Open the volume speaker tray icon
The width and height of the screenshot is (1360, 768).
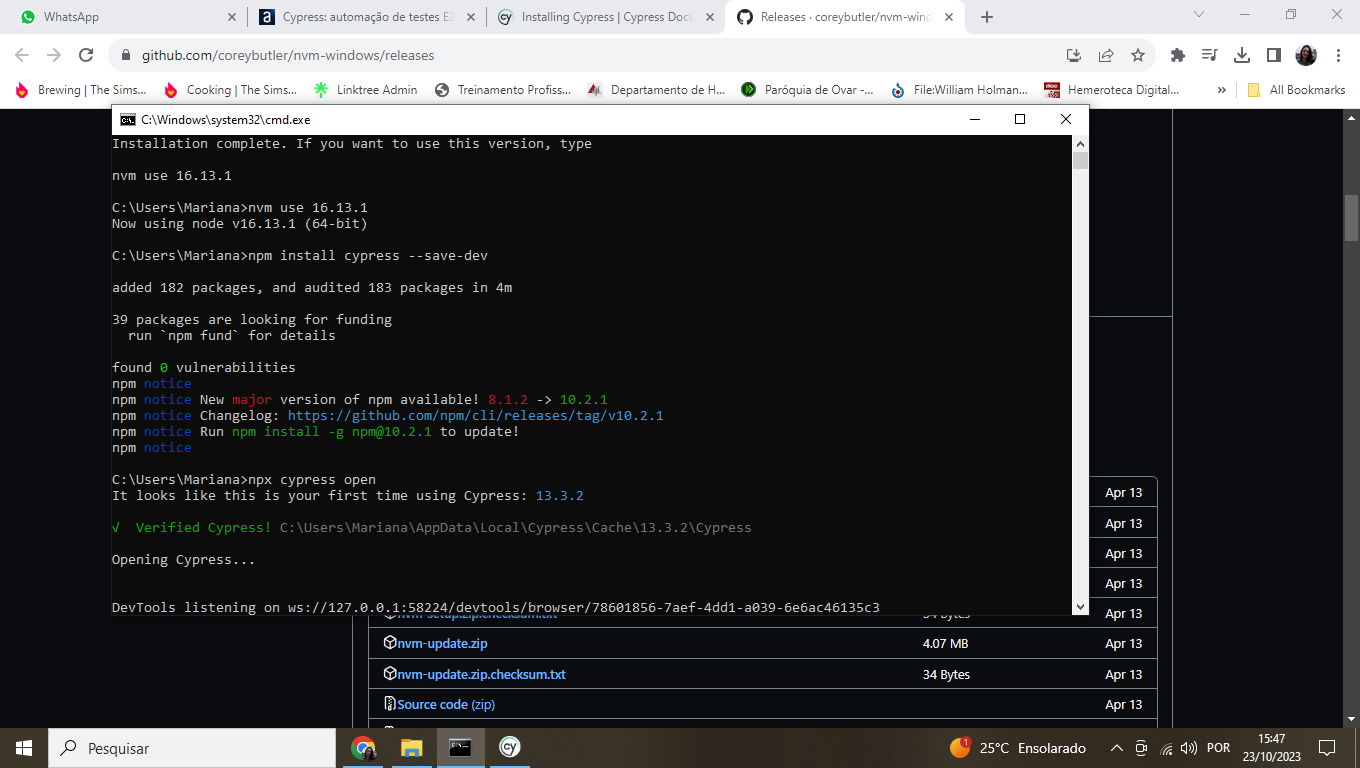click(x=1189, y=748)
